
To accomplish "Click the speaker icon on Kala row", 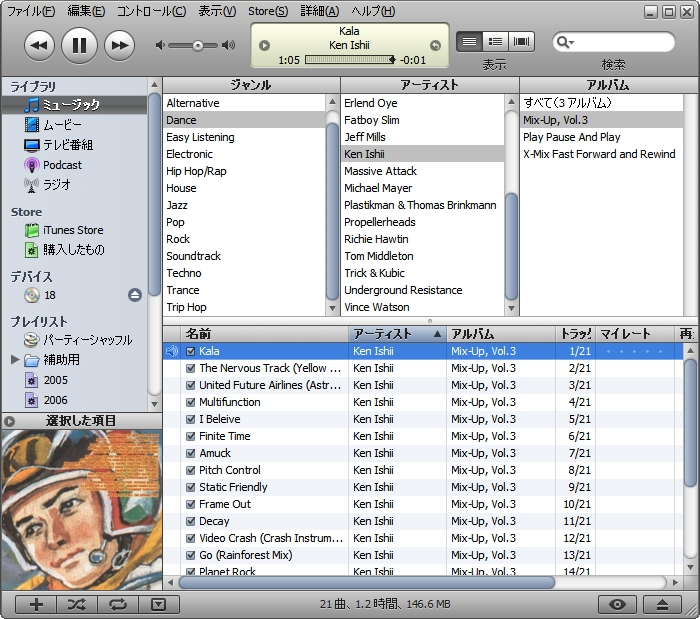I will click(172, 351).
